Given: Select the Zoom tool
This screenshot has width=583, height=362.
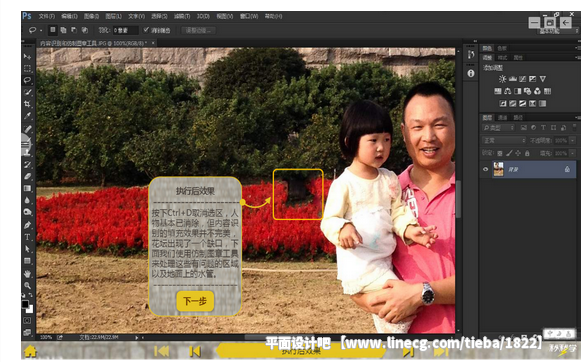Looking at the screenshot, I should coord(27,286).
